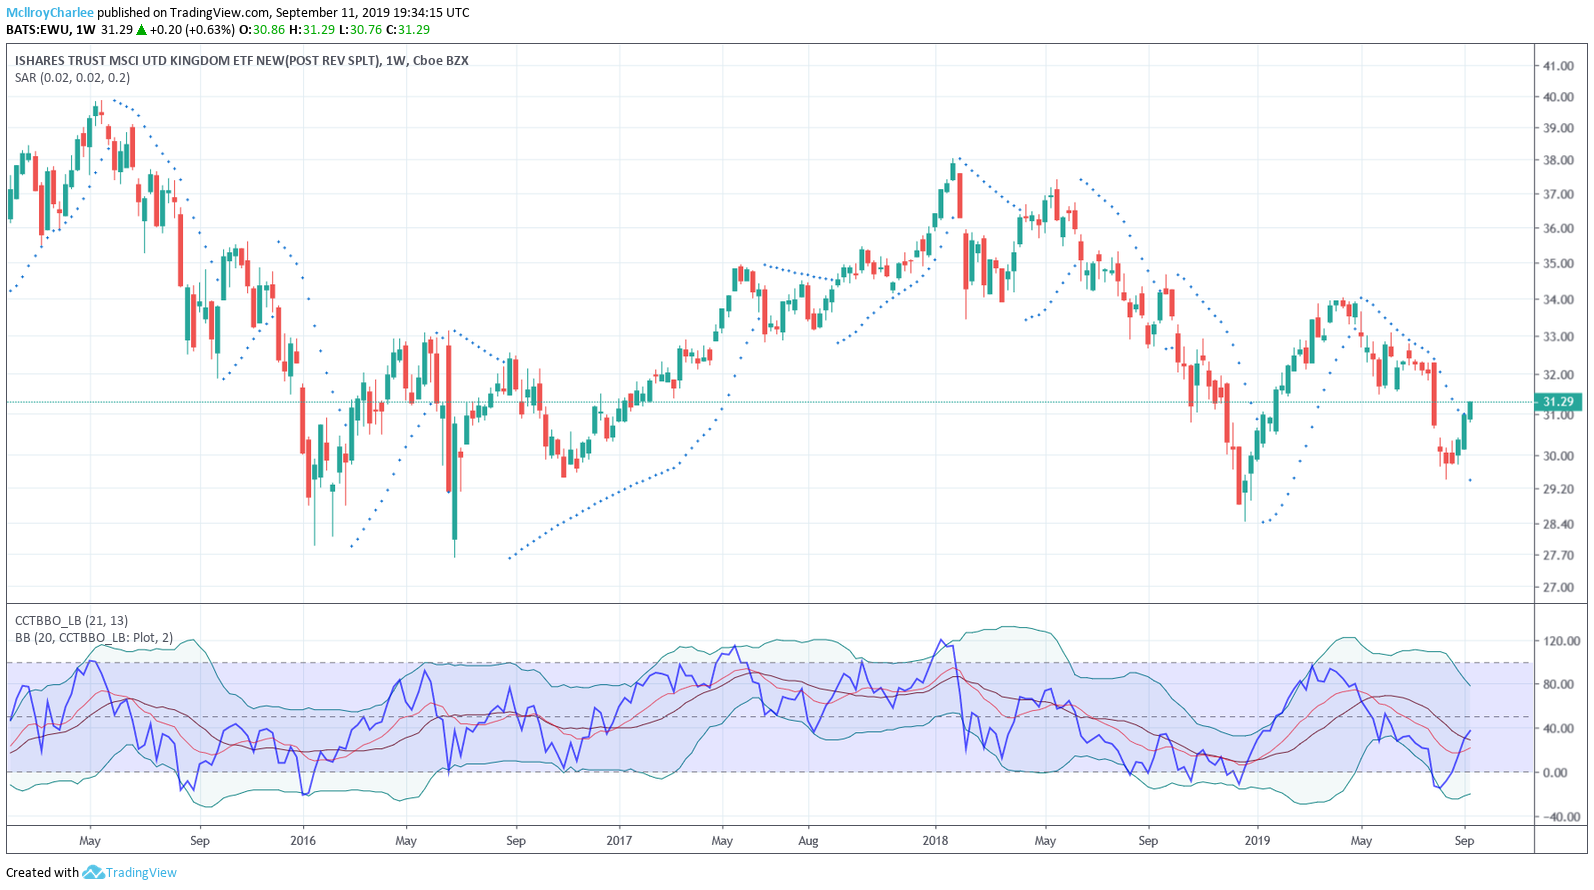Click the TradingView logo icon at bottom
The height and width of the screenshot is (890, 1594).
pyautogui.click(x=93, y=872)
